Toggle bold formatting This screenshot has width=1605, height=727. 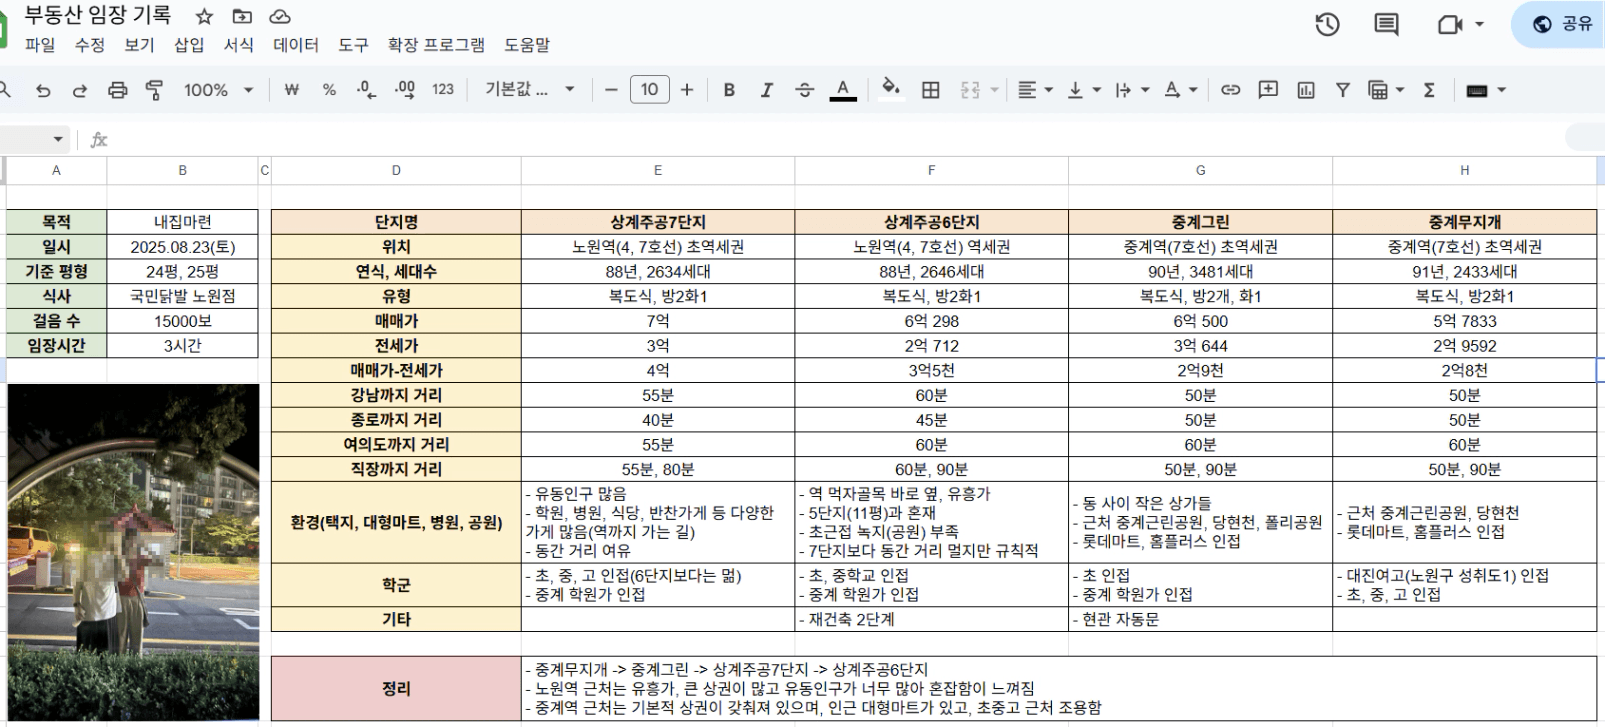729,90
